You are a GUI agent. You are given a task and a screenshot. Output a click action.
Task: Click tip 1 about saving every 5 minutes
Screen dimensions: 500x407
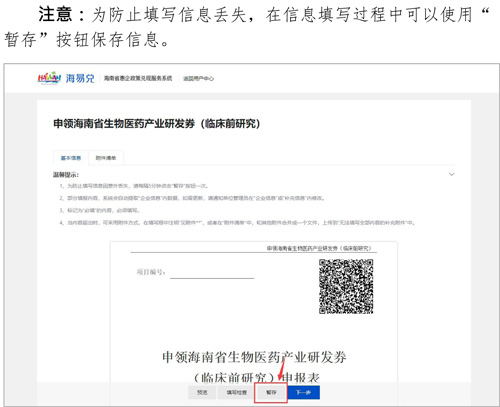tap(135, 186)
